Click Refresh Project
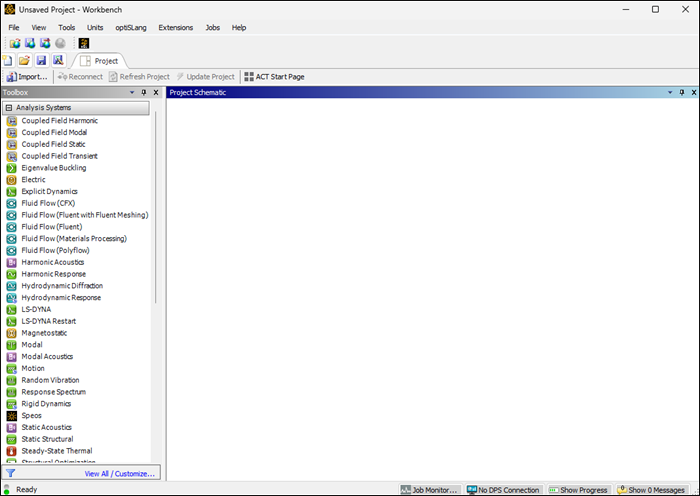The height and width of the screenshot is (496, 700). click(x=139, y=77)
